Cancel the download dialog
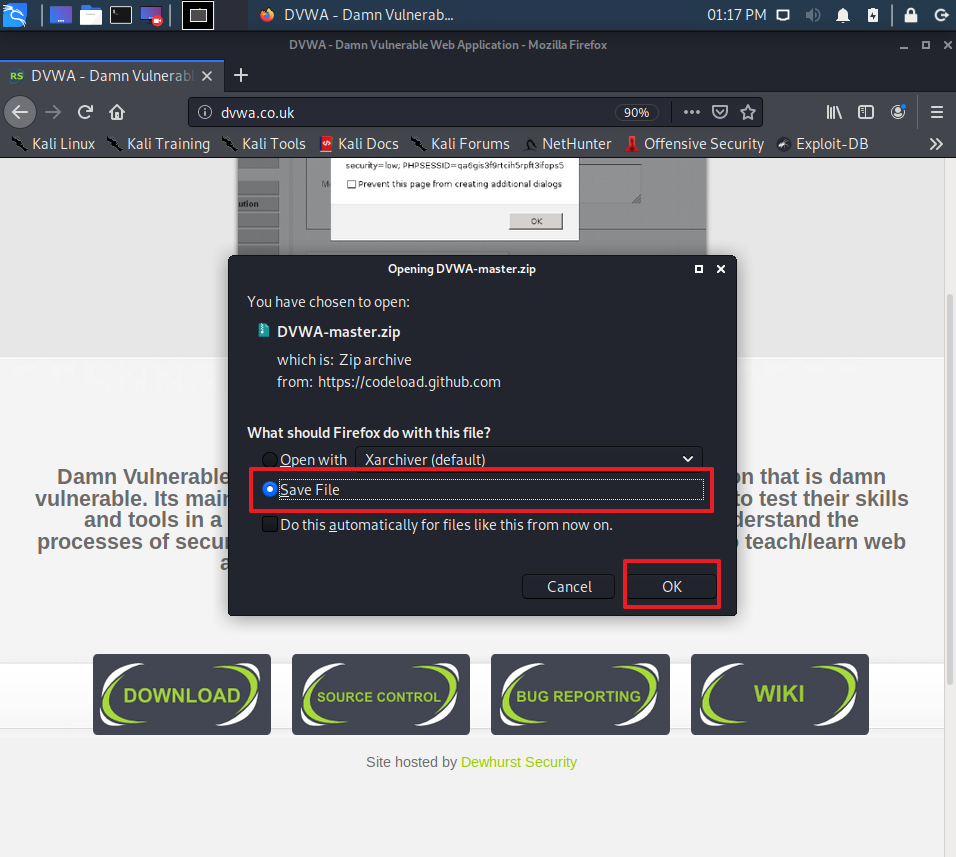 569,586
